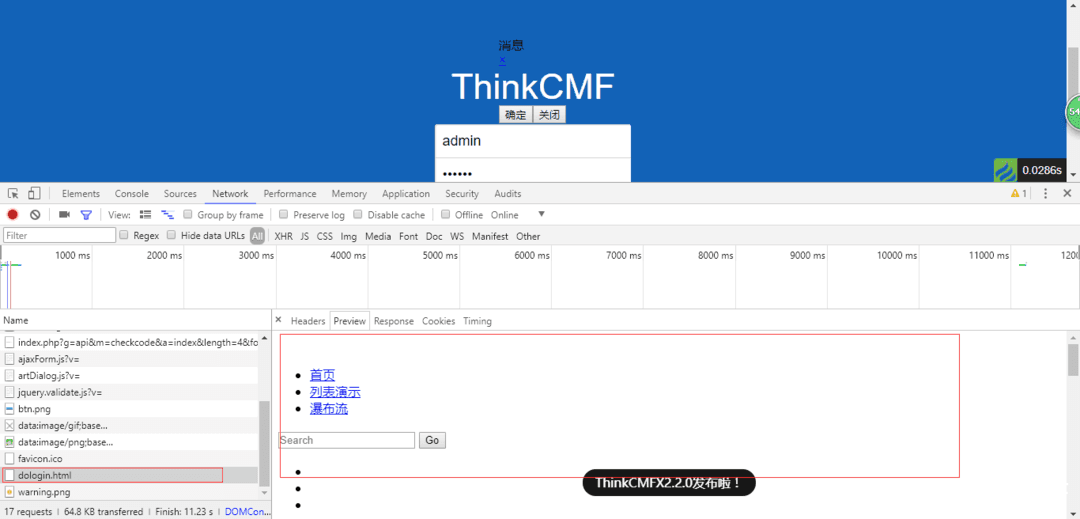Close the request details pane
This screenshot has width=1080, height=519.
click(x=278, y=320)
